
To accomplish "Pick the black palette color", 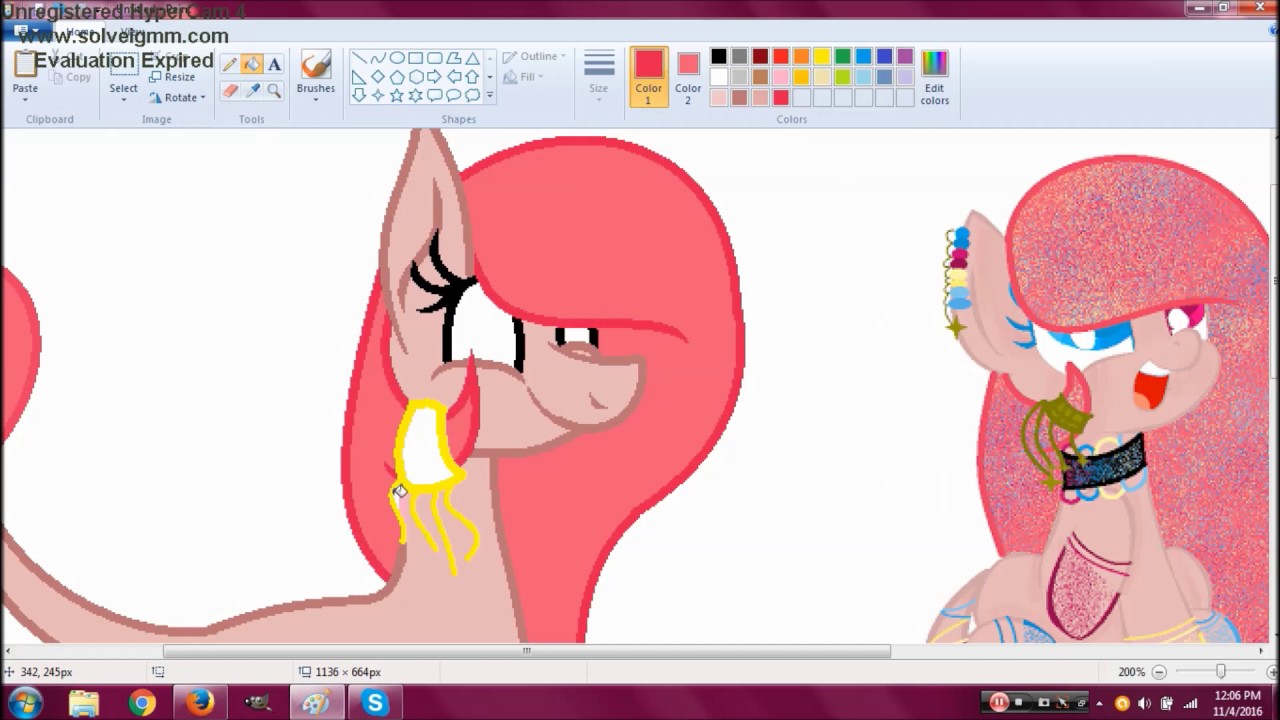I will point(719,56).
